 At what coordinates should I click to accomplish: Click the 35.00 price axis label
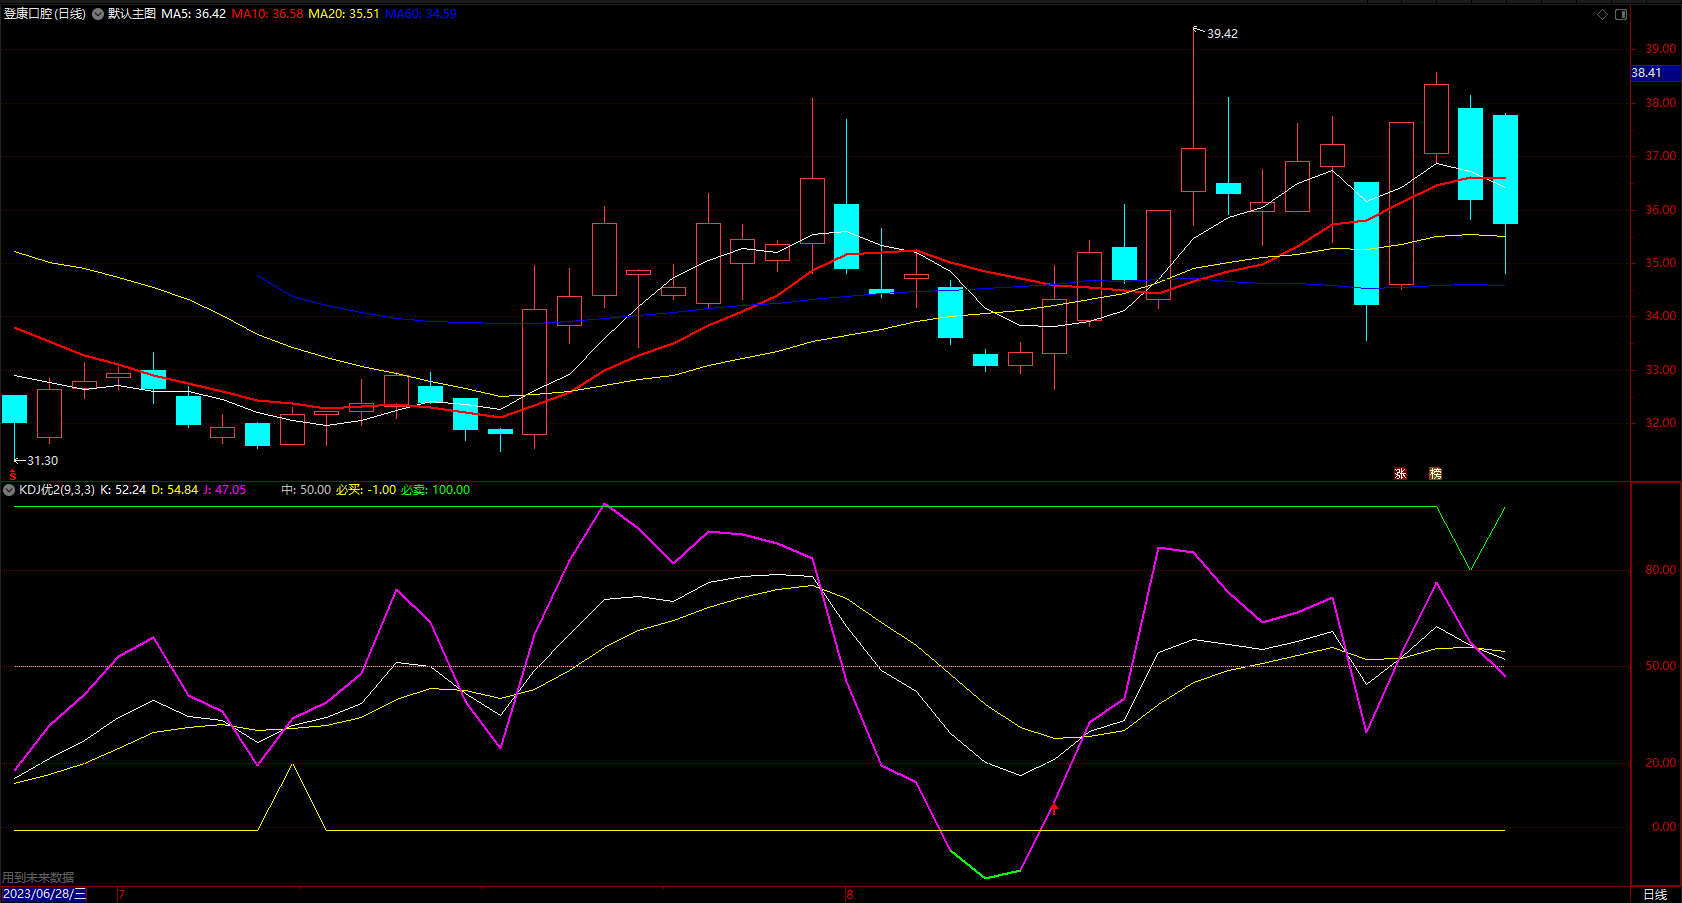pyautogui.click(x=1661, y=263)
